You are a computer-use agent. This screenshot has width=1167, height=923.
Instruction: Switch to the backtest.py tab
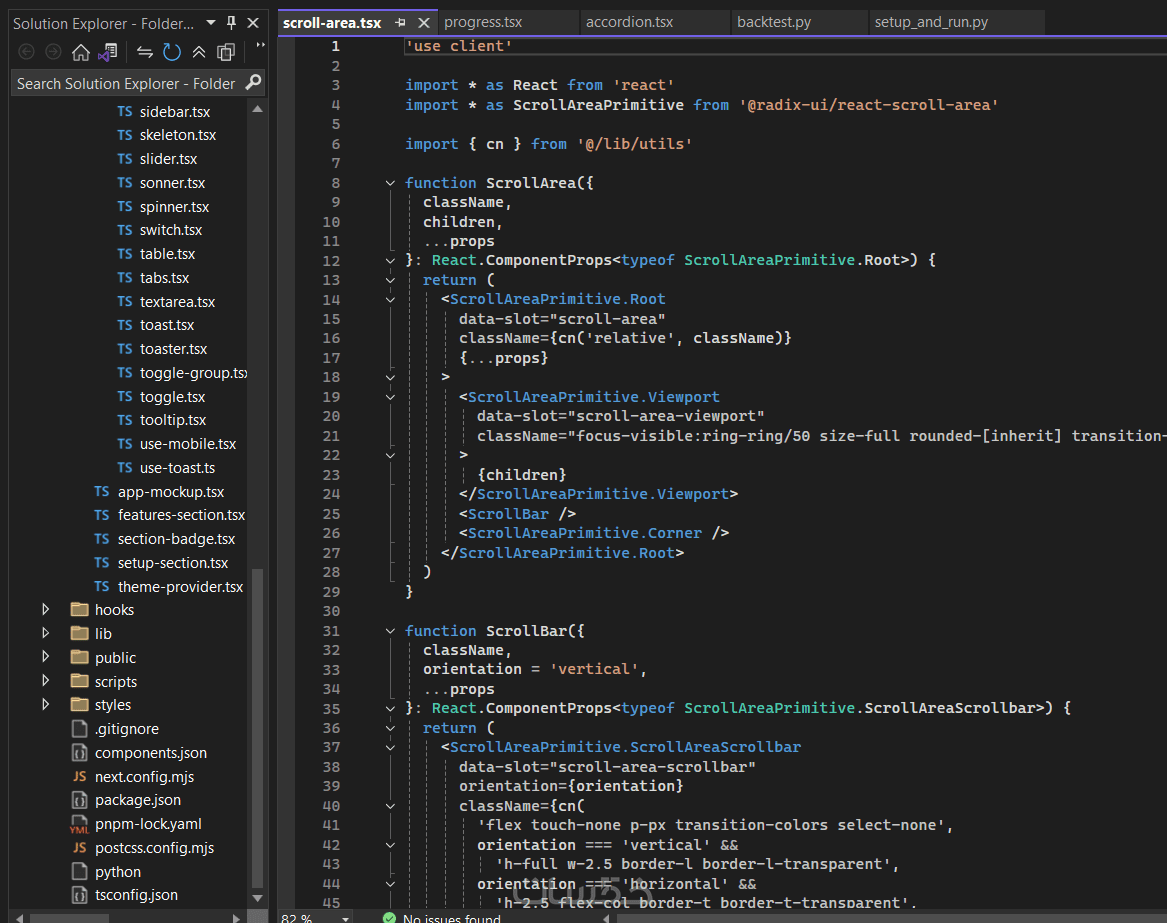tap(774, 22)
